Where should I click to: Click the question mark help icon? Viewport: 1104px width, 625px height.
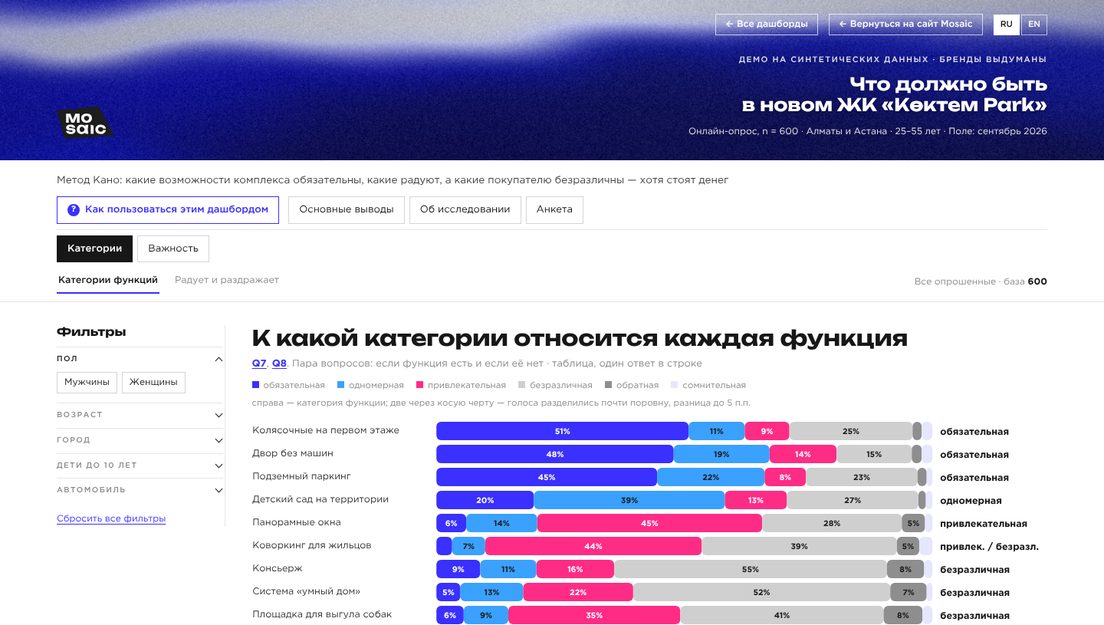[x=73, y=210]
